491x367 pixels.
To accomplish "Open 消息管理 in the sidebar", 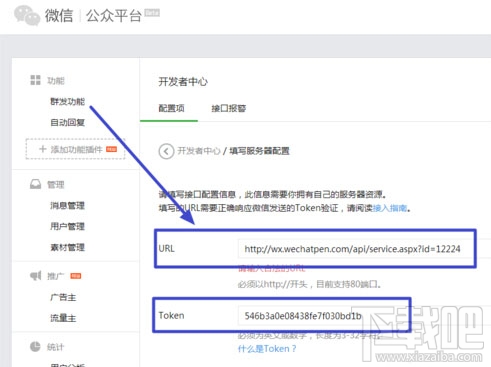I will [68, 205].
